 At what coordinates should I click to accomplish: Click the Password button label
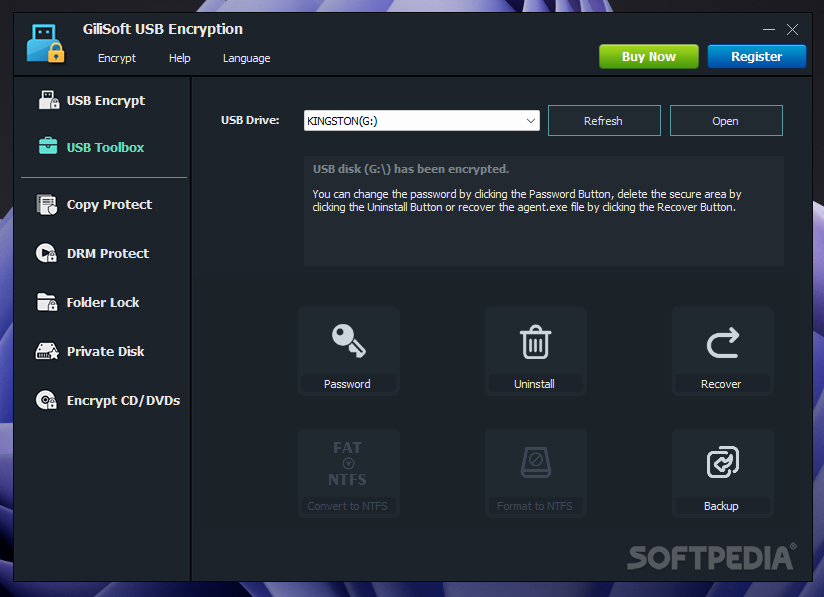click(x=347, y=384)
